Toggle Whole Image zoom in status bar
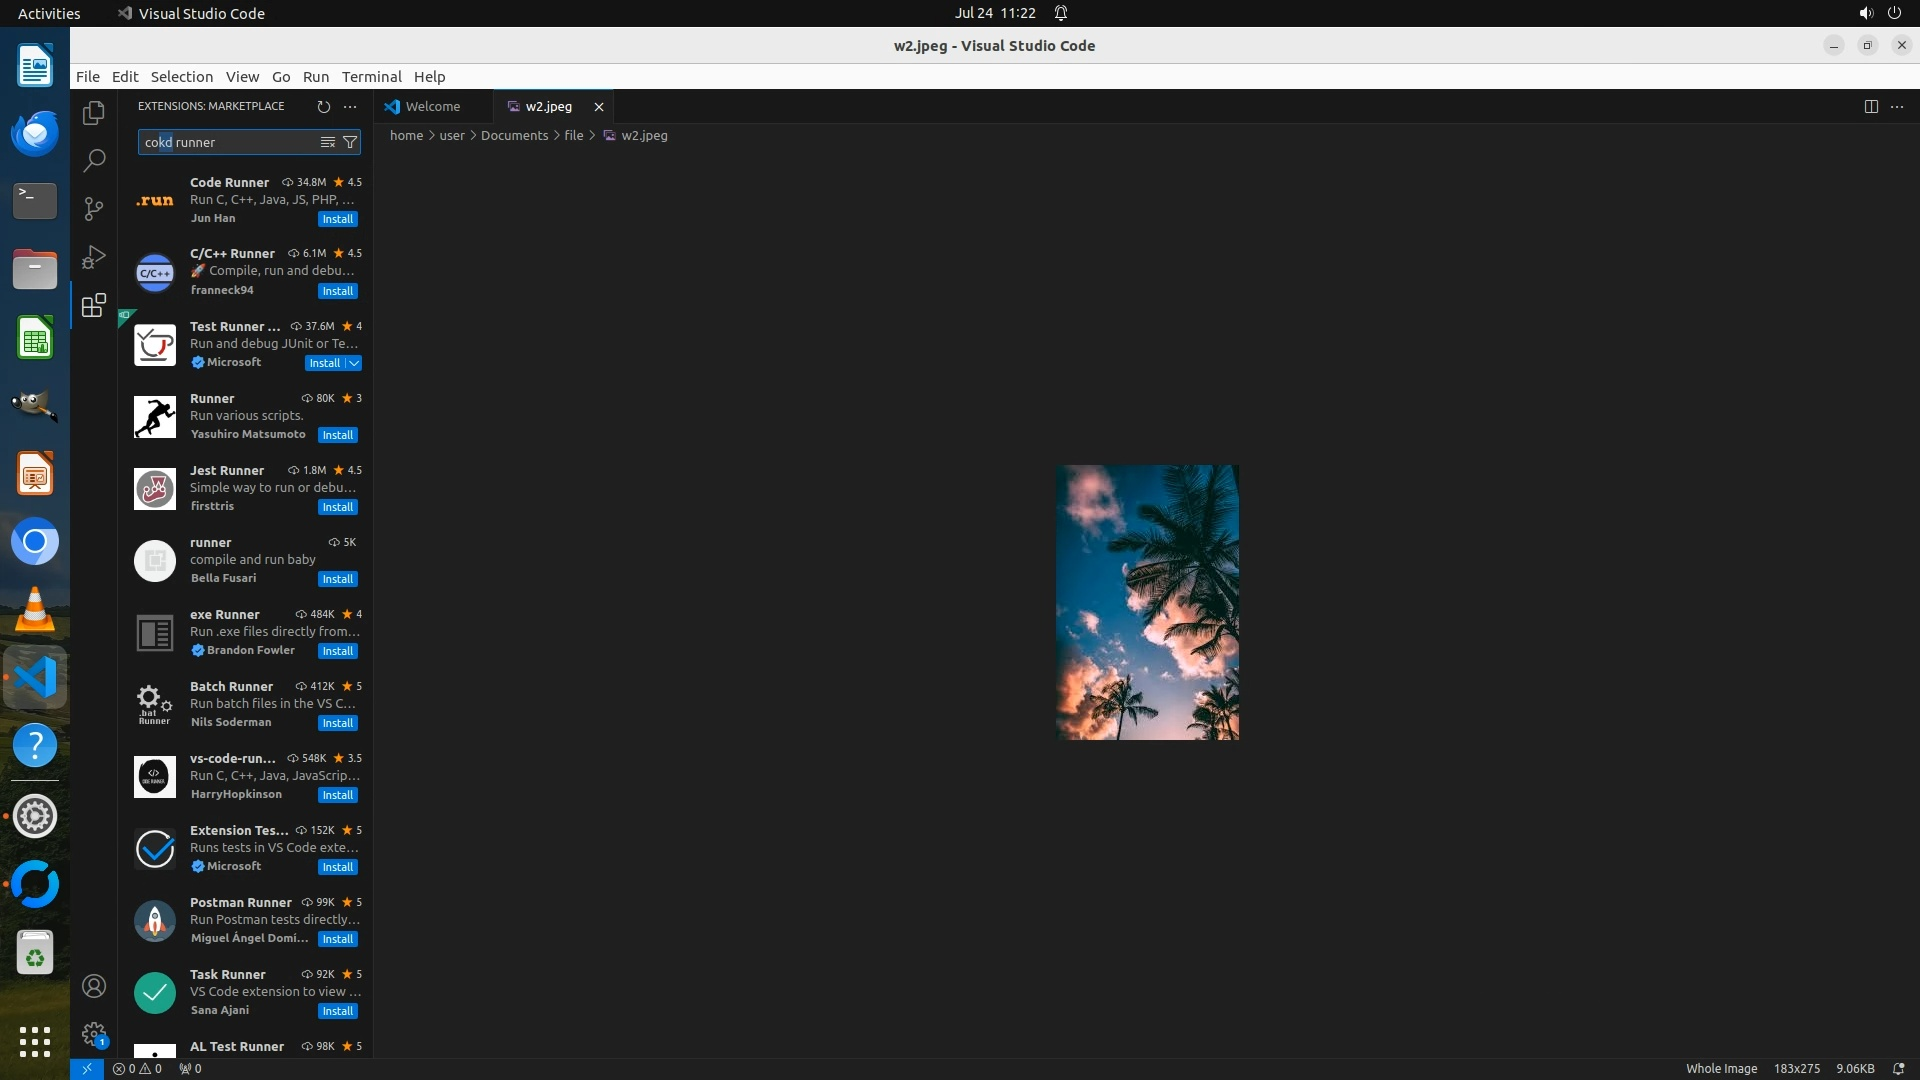Image resolution: width=1920 pixels, height=1080 pixels. (1721, 1068)
